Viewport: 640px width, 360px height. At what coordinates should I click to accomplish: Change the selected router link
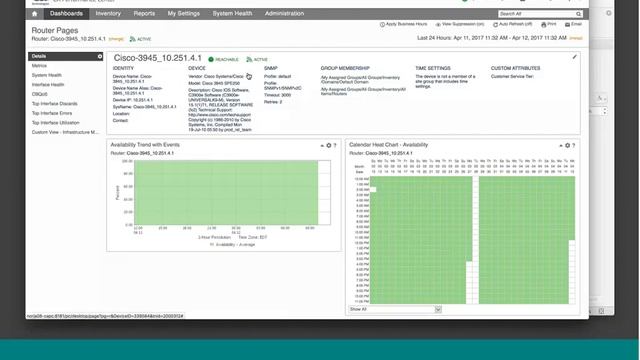pyautogui.click(x=116, y=39)
